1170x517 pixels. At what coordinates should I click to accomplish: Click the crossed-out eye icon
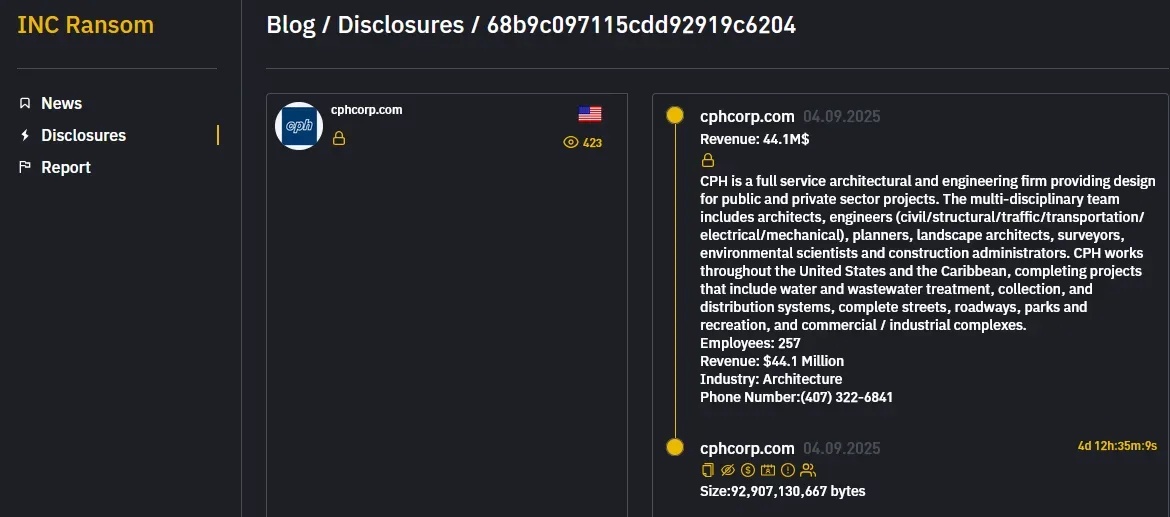728,470
